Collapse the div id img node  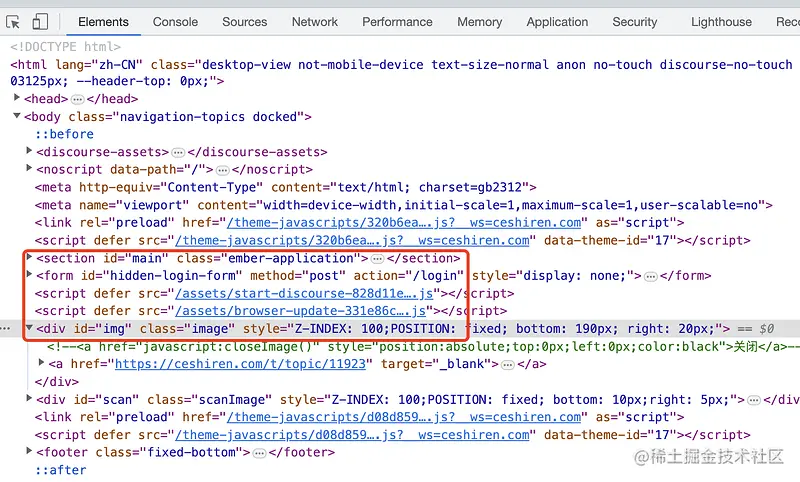click(x=29, y=328)
